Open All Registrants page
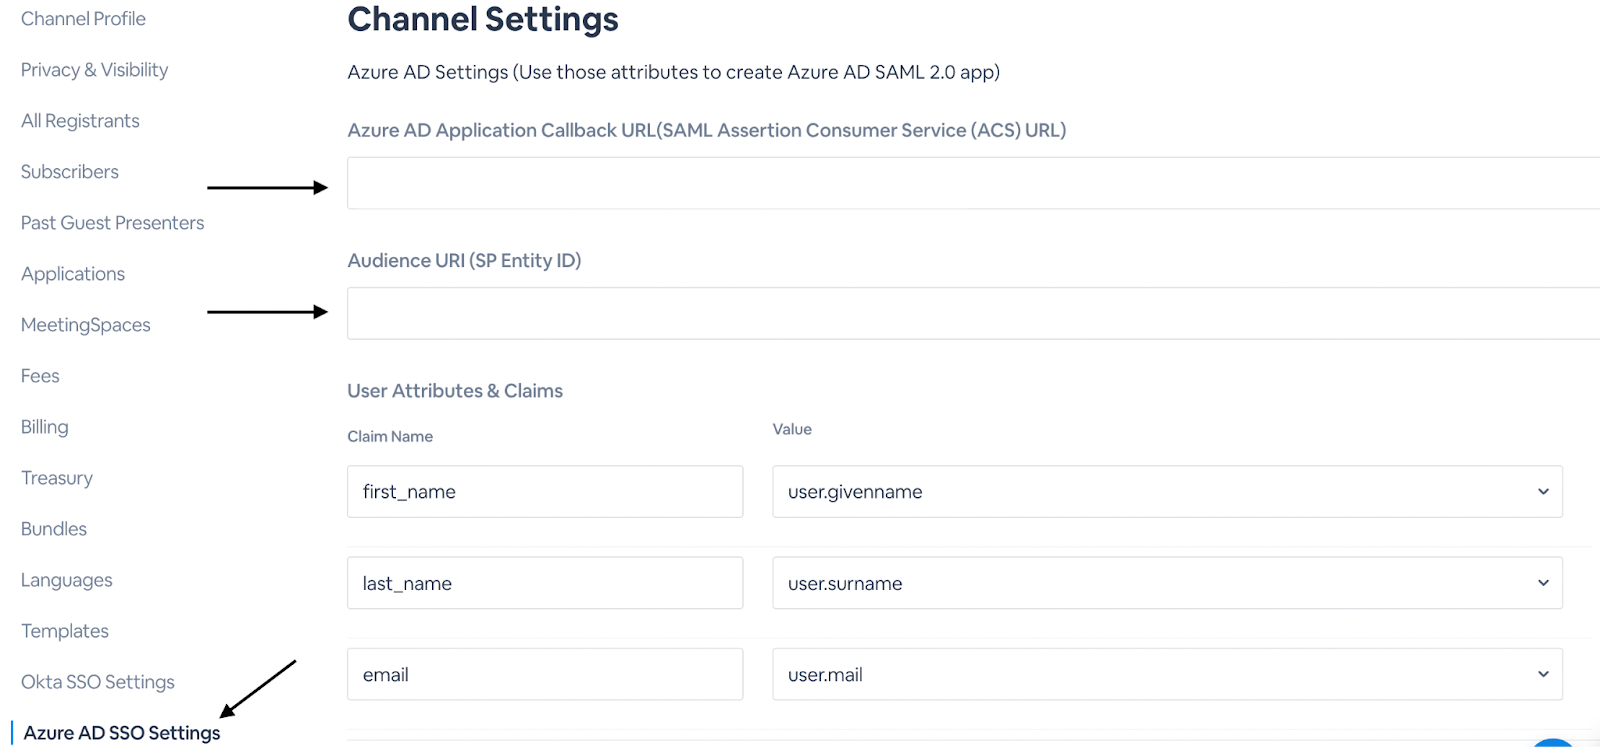This screenshot has height=747, width=1600. pos(80,121)
